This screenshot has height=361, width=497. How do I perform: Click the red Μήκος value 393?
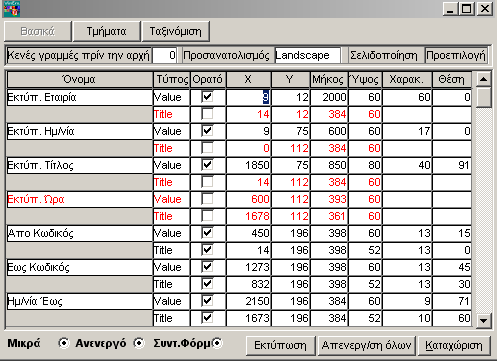329,199
